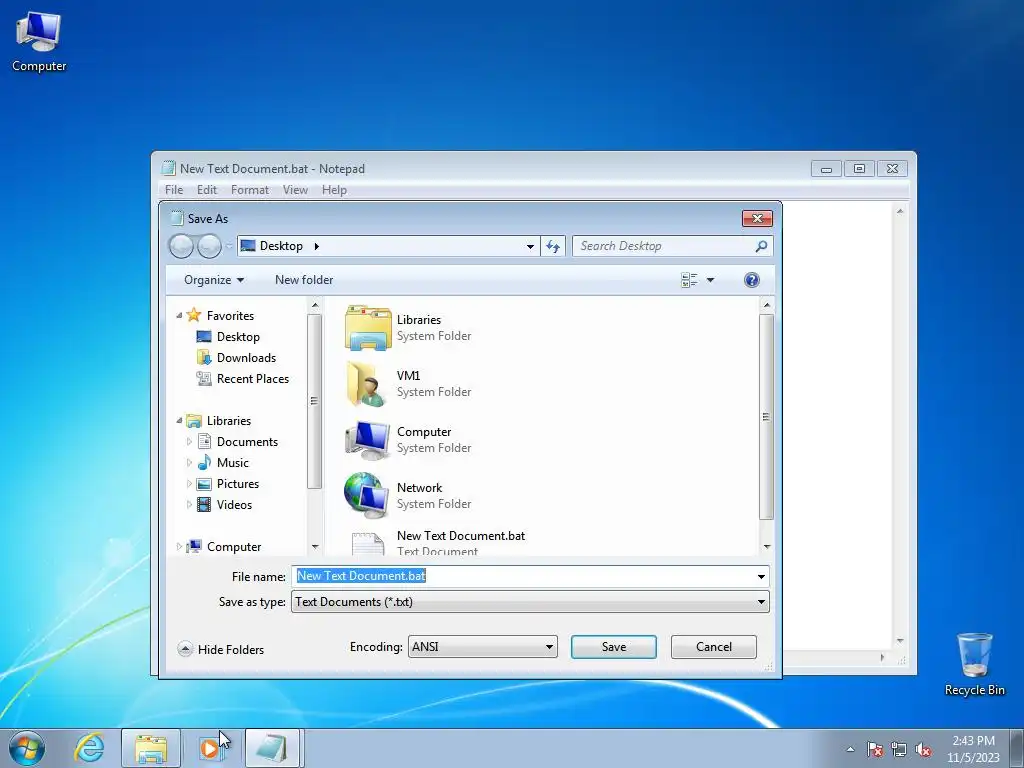Click the network tray icon
This screenshot has width=1024, height=768.
pyautogui.click(x=899, y=750)
